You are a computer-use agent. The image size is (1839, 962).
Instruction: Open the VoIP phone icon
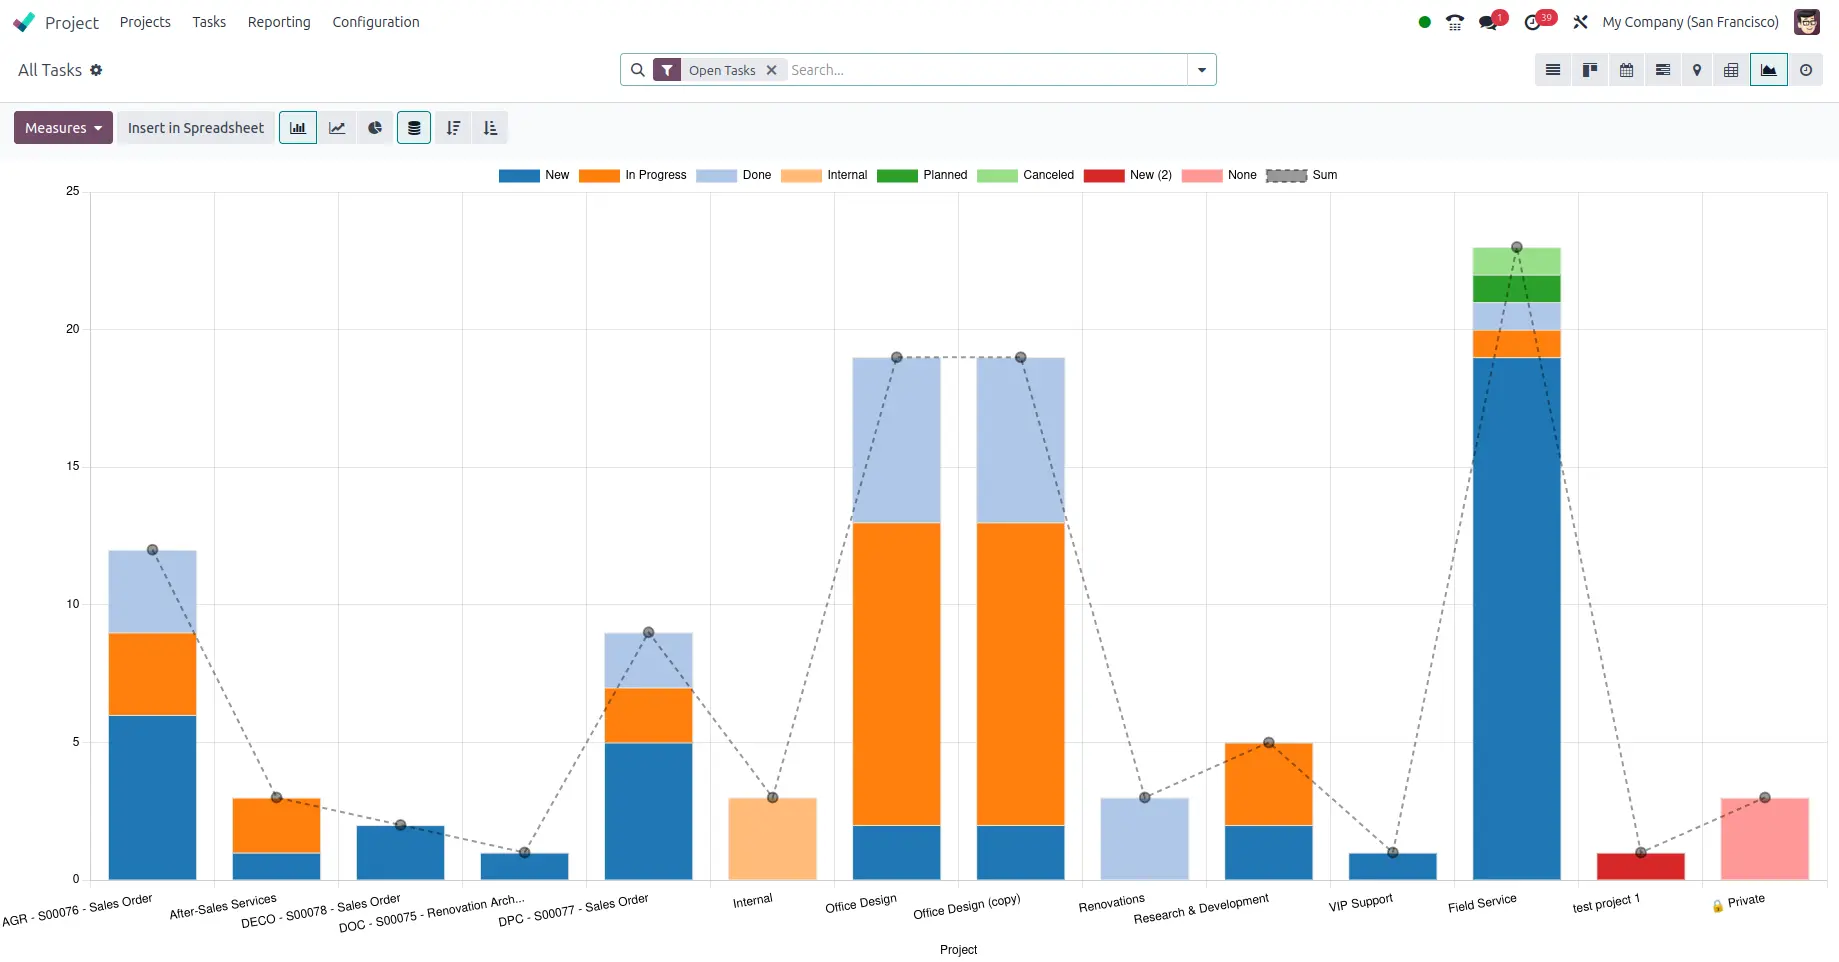(x=1454, y=22)
